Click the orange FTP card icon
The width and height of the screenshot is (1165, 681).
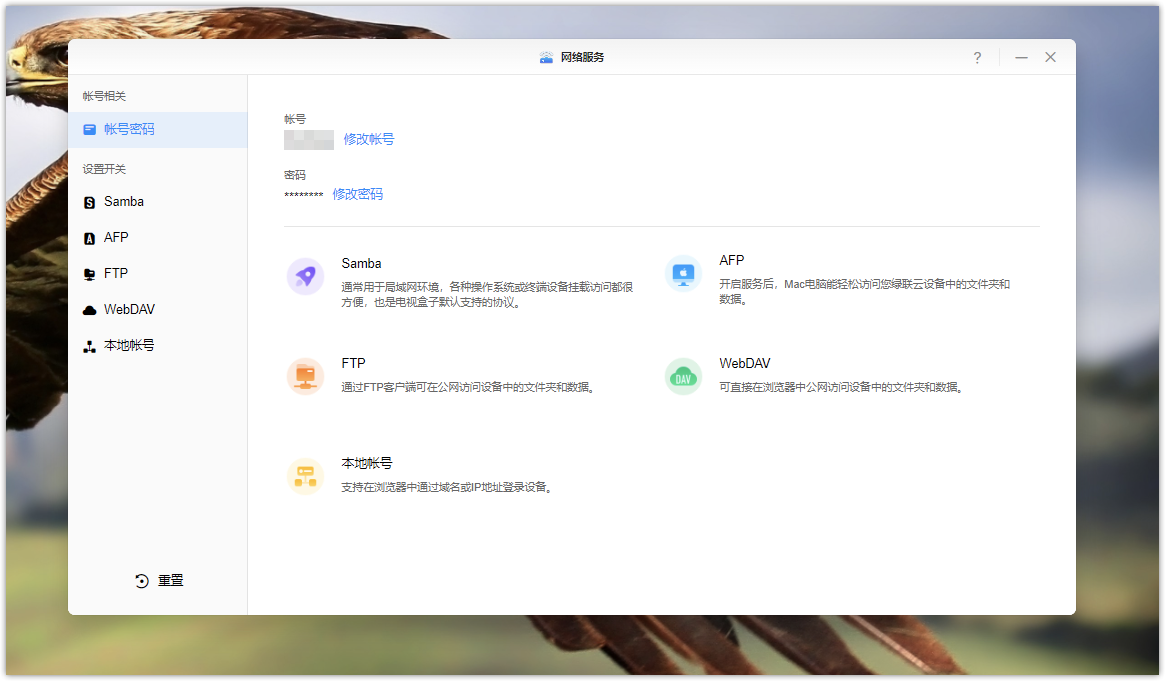[305, 376]
